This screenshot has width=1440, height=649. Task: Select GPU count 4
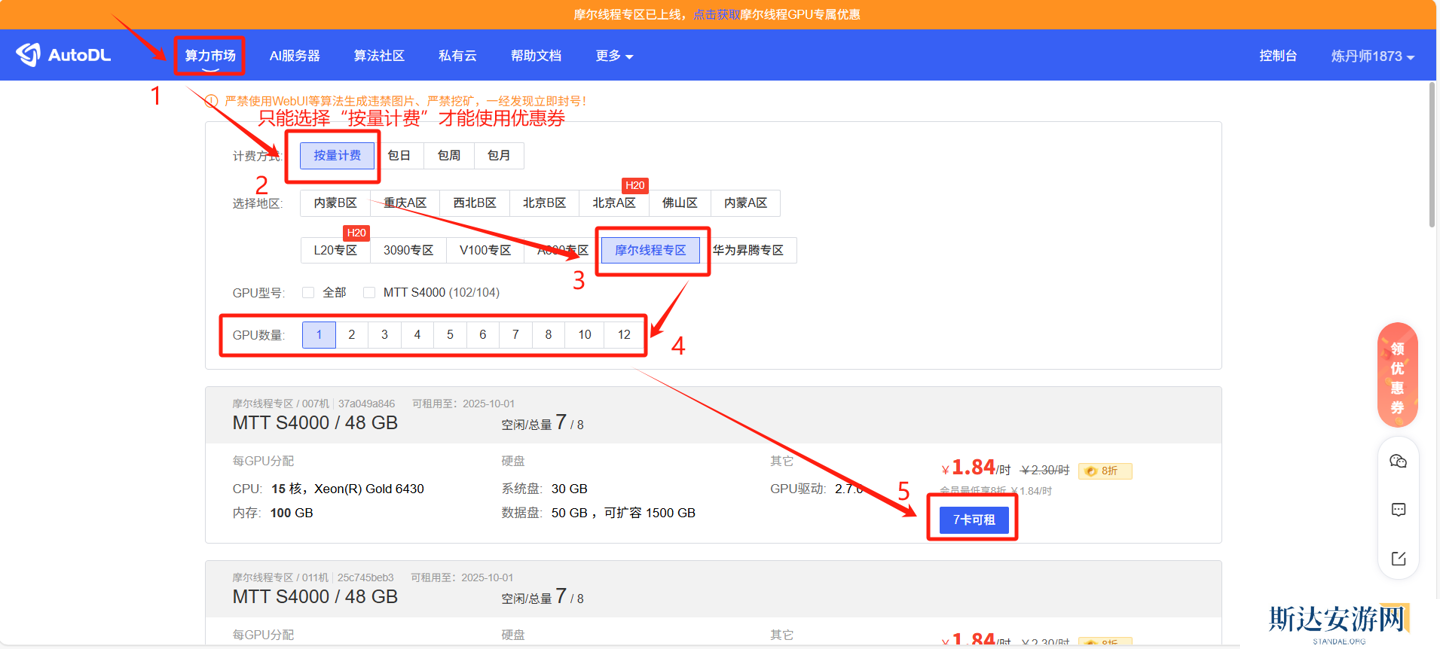pyautogui.click(x=417, y=335)
